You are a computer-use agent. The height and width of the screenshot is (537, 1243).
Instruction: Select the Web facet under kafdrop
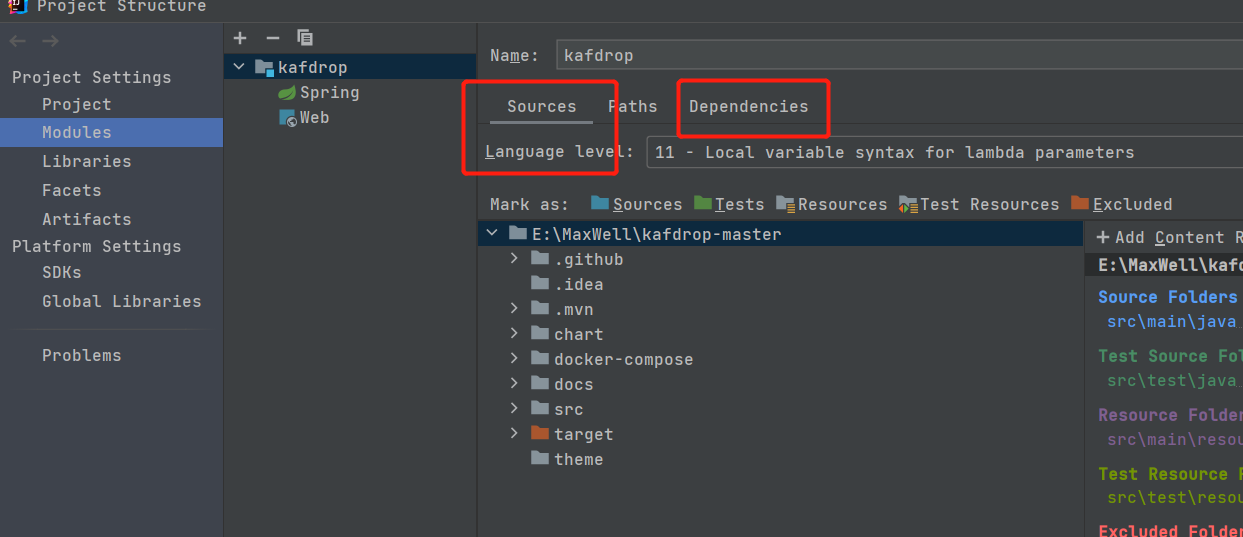point(314,117)
